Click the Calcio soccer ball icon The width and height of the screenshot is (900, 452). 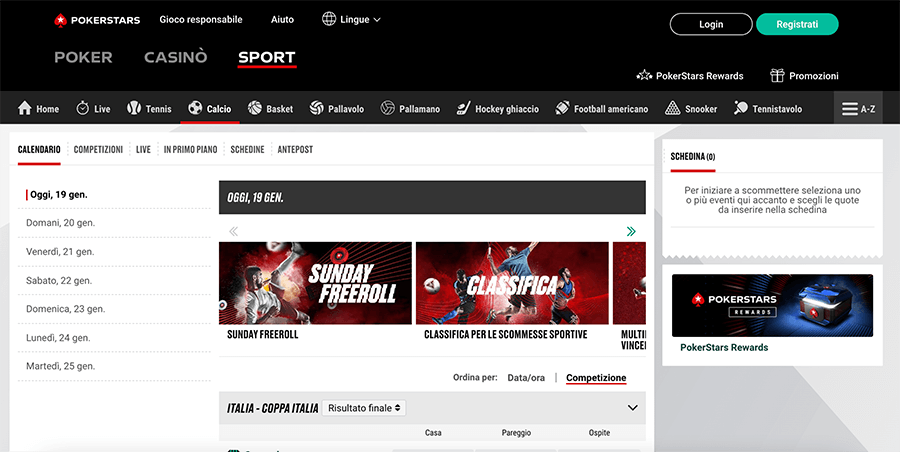click(195, 108)
